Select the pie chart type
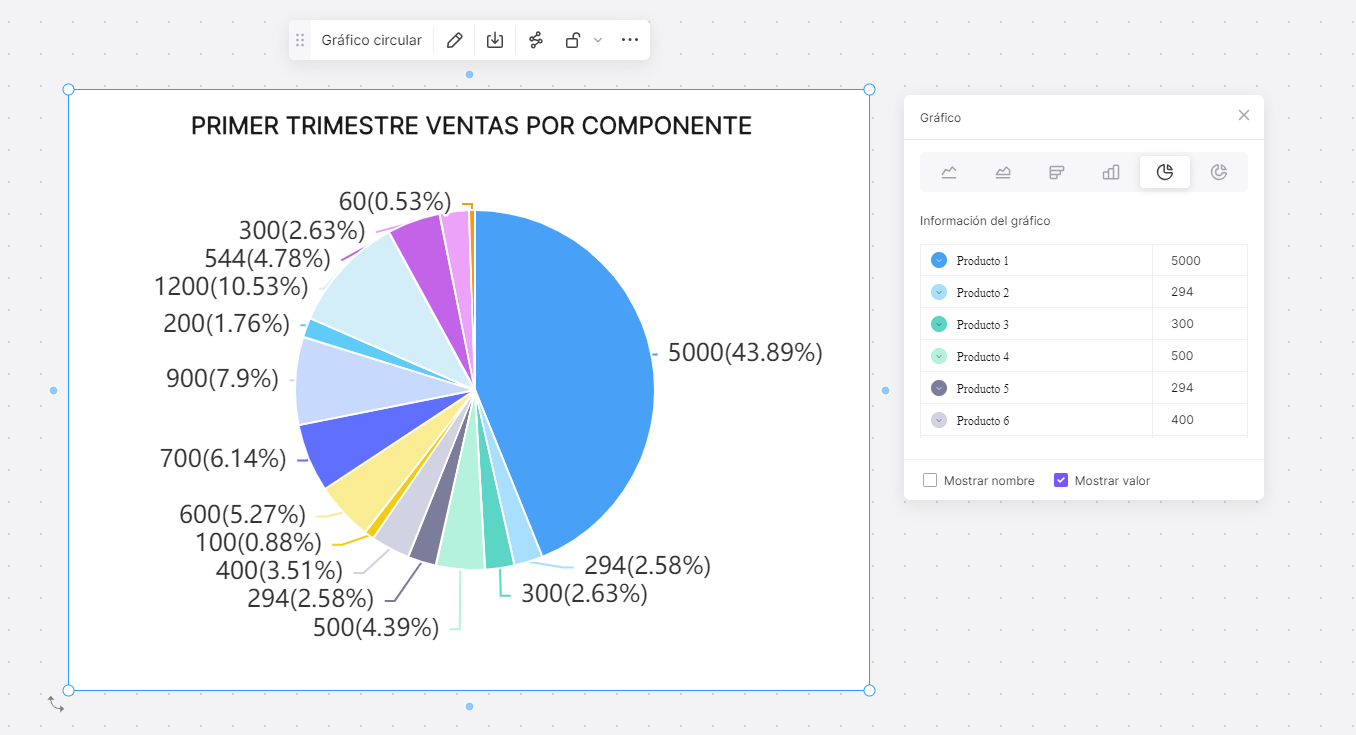The width and height of the screenshot is (1356, 735). pos(1165,172)
